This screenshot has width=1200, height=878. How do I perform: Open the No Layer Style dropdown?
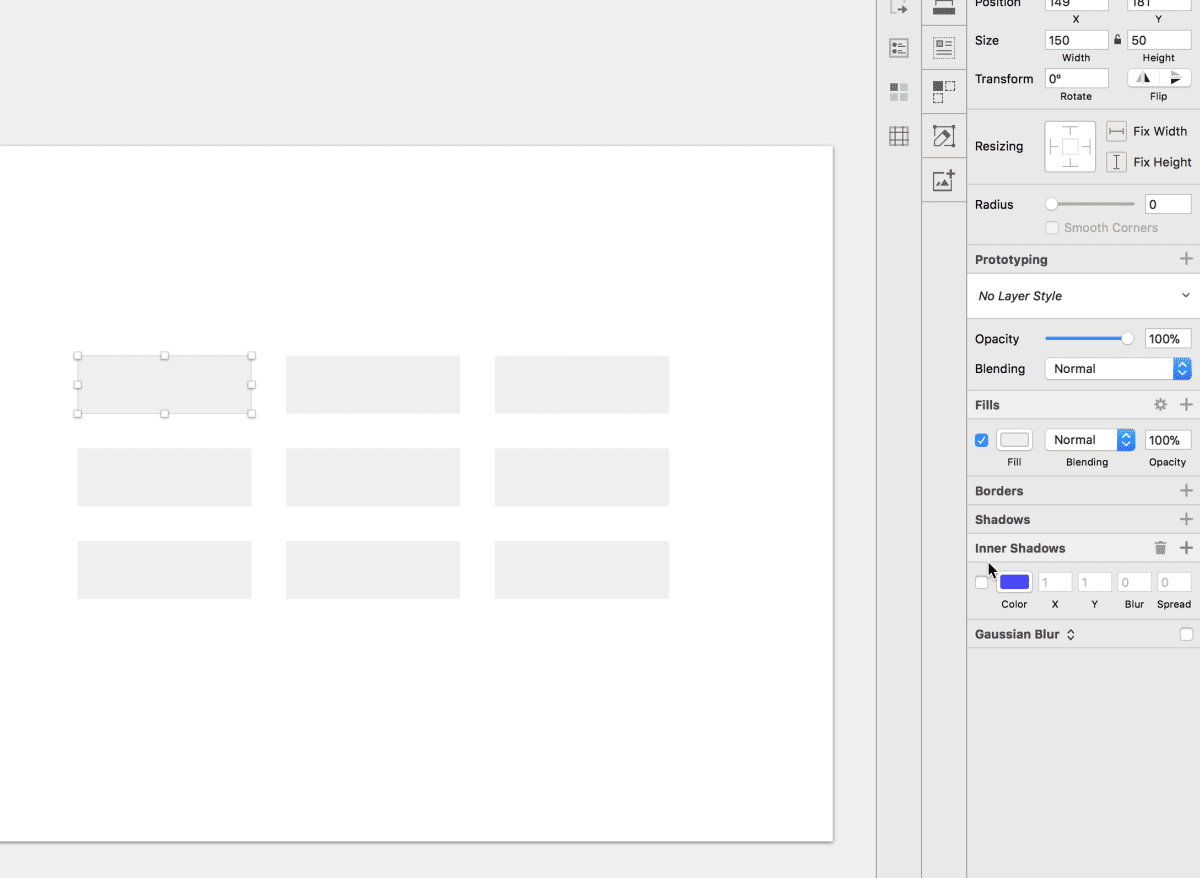tap(1083, 296)
